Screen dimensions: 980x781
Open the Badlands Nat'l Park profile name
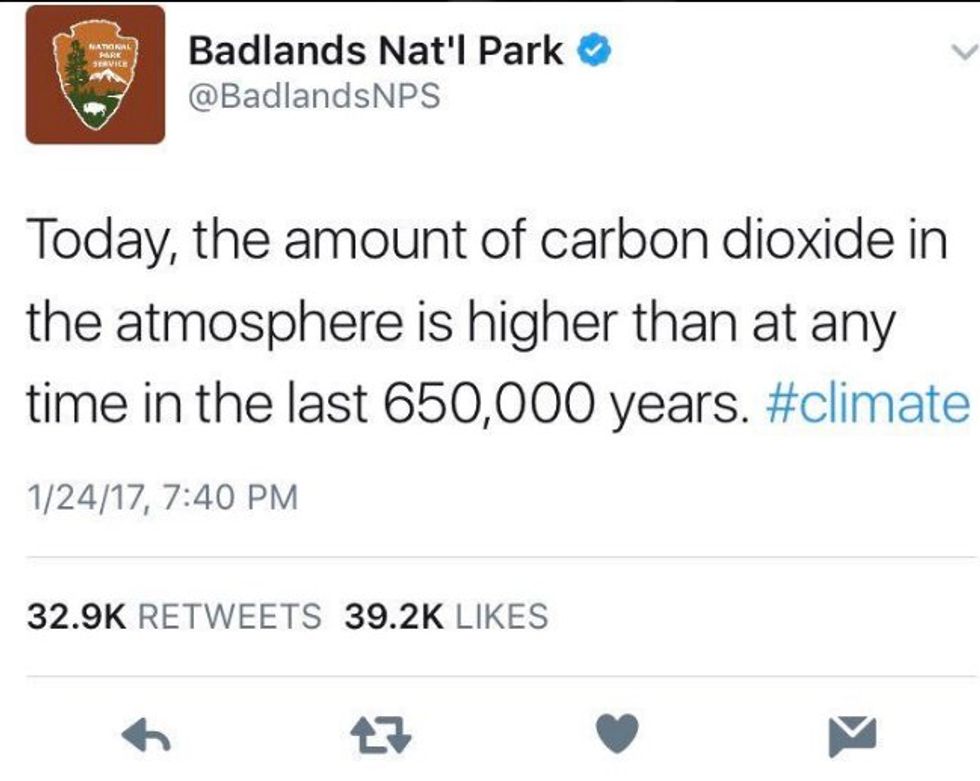[376, 52]
